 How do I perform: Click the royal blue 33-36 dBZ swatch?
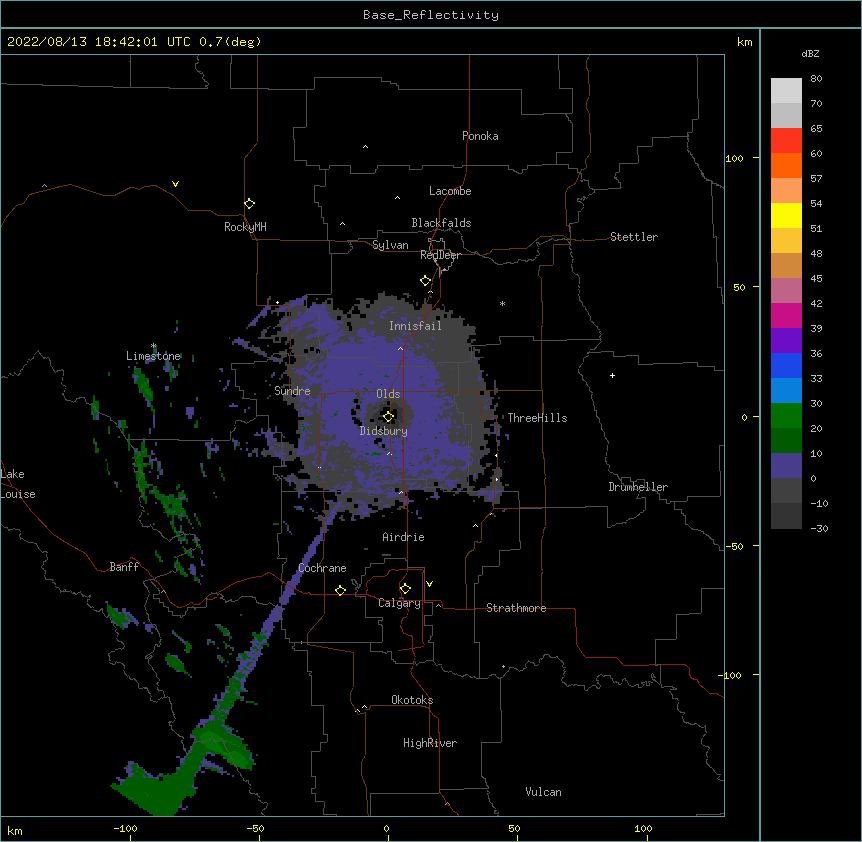tap(786, 365)
